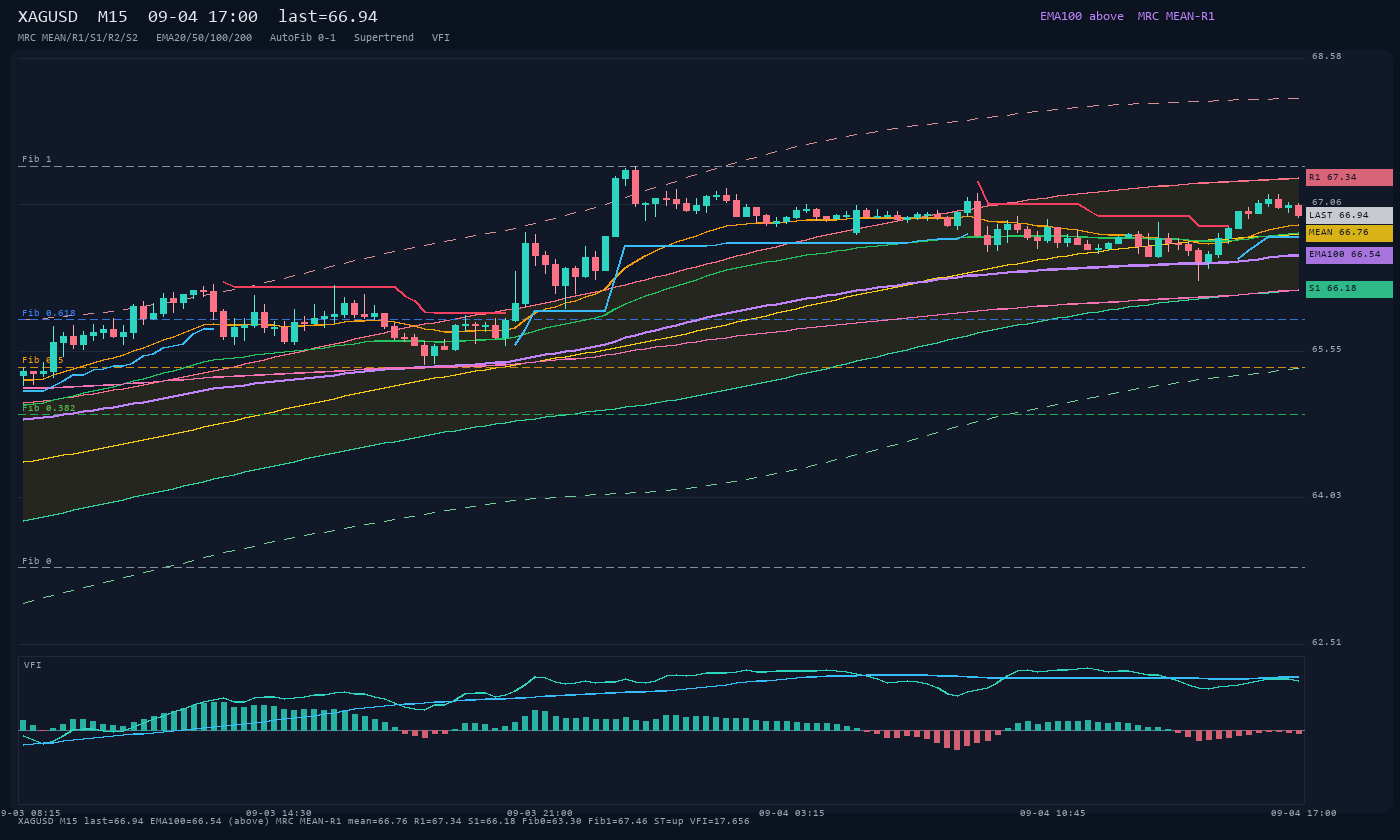The image size is (1400, 840).
Task: Click the Supertrend indicator label
Action: coord(384,38)
